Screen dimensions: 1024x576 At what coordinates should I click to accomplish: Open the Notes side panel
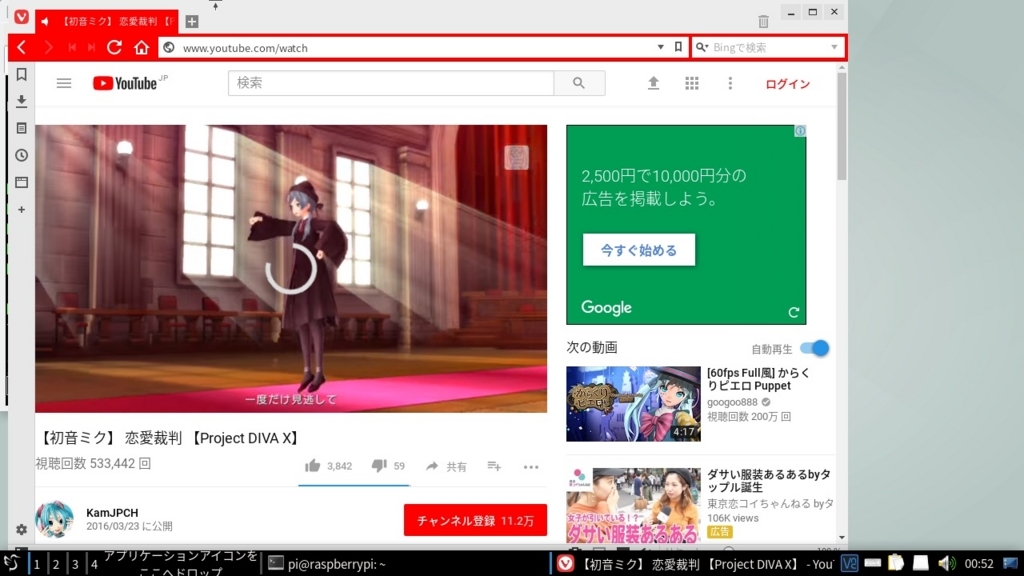pyautogui.click(x=22, y=129)
